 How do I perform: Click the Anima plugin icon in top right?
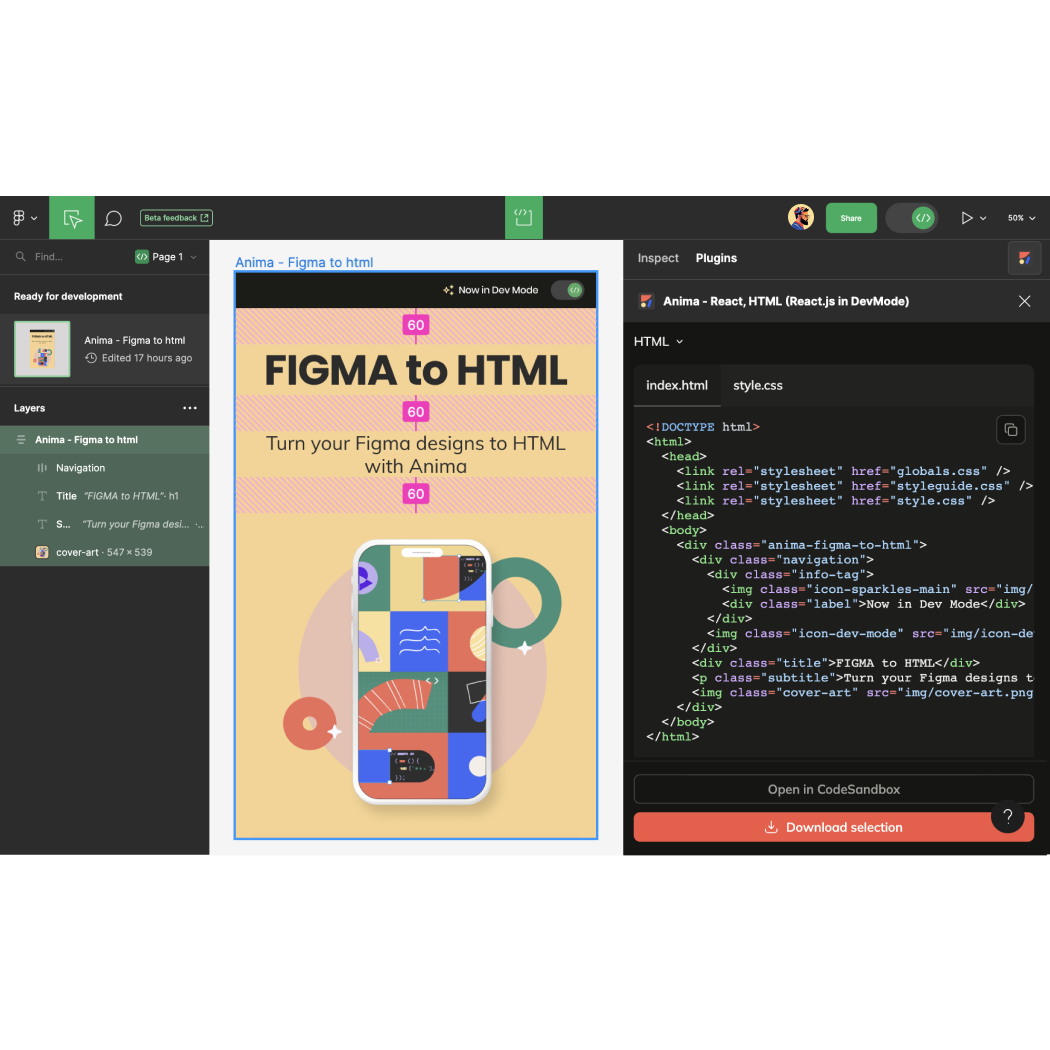tap(1024, 258)
